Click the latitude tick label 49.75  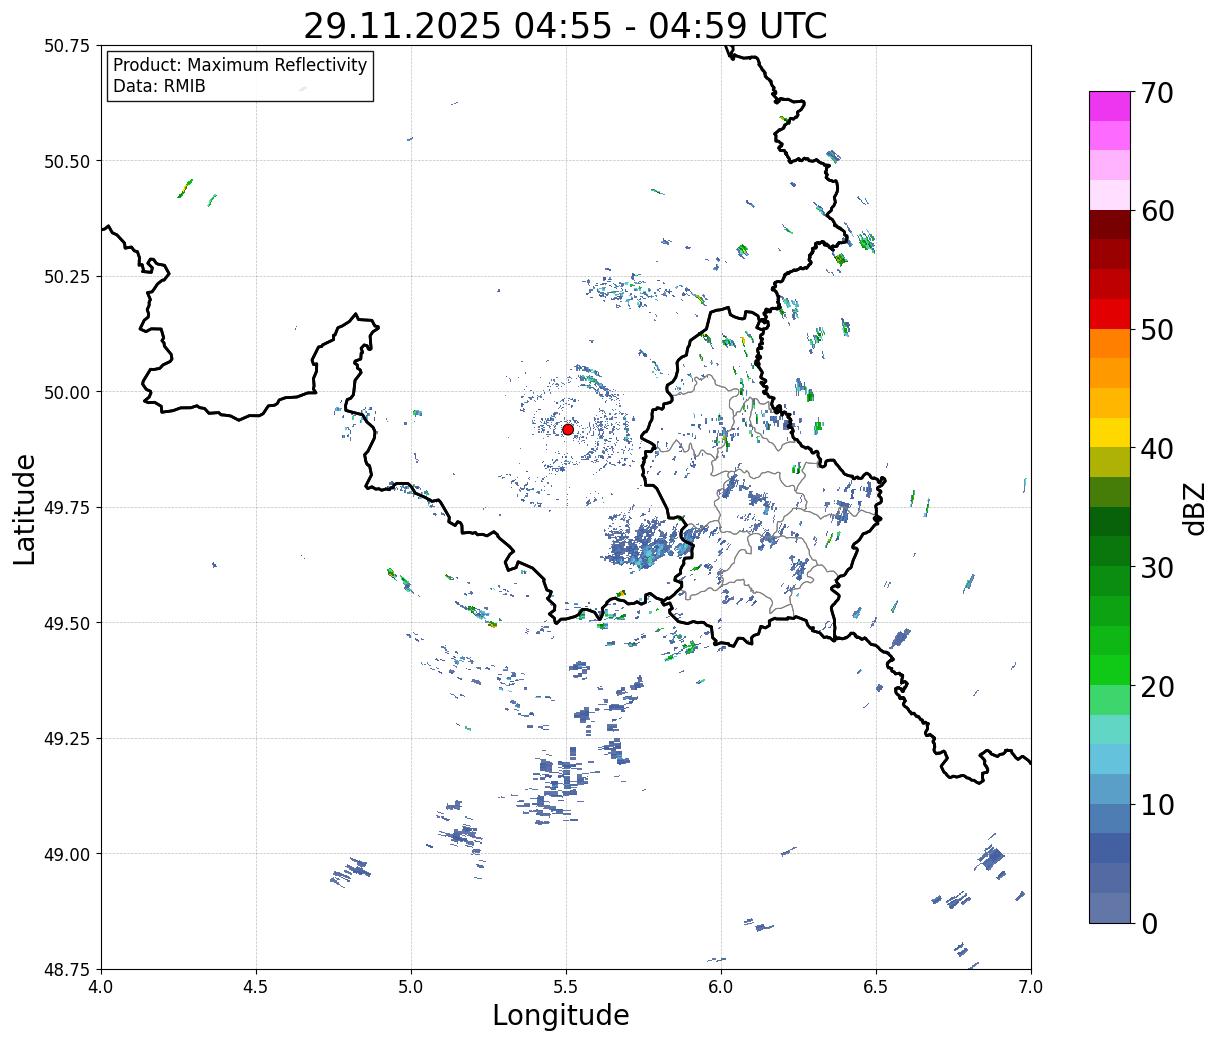pos(67,508)
